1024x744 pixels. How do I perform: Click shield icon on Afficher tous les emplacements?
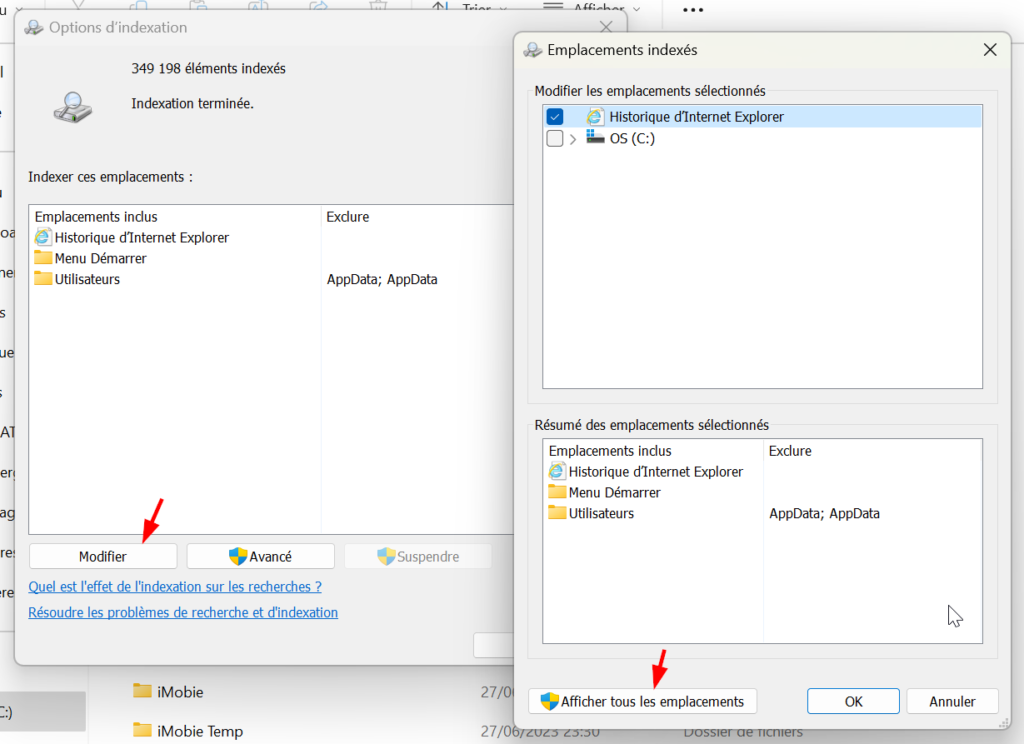click(550, 701)
